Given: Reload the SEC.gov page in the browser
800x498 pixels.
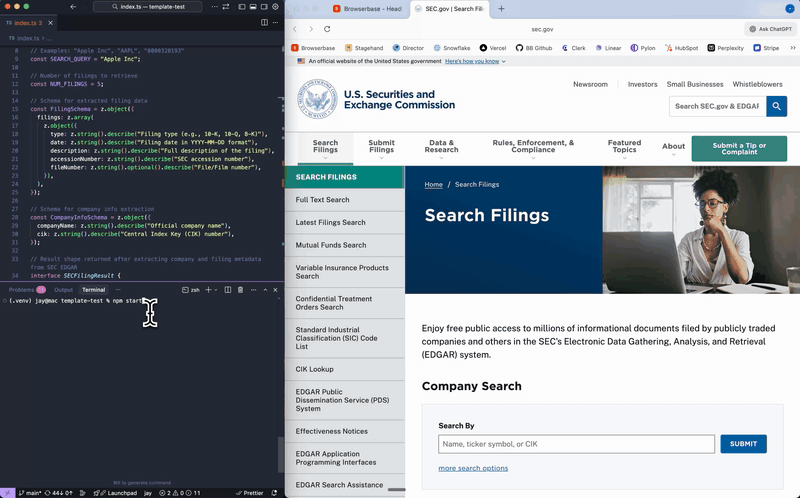Looking at the screenshot, I should pos(327,29).
